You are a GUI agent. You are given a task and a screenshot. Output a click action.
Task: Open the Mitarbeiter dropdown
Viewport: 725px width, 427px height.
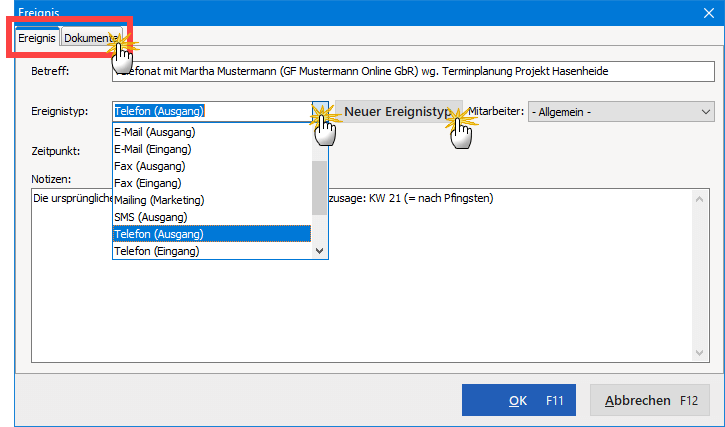coord(621,112)
